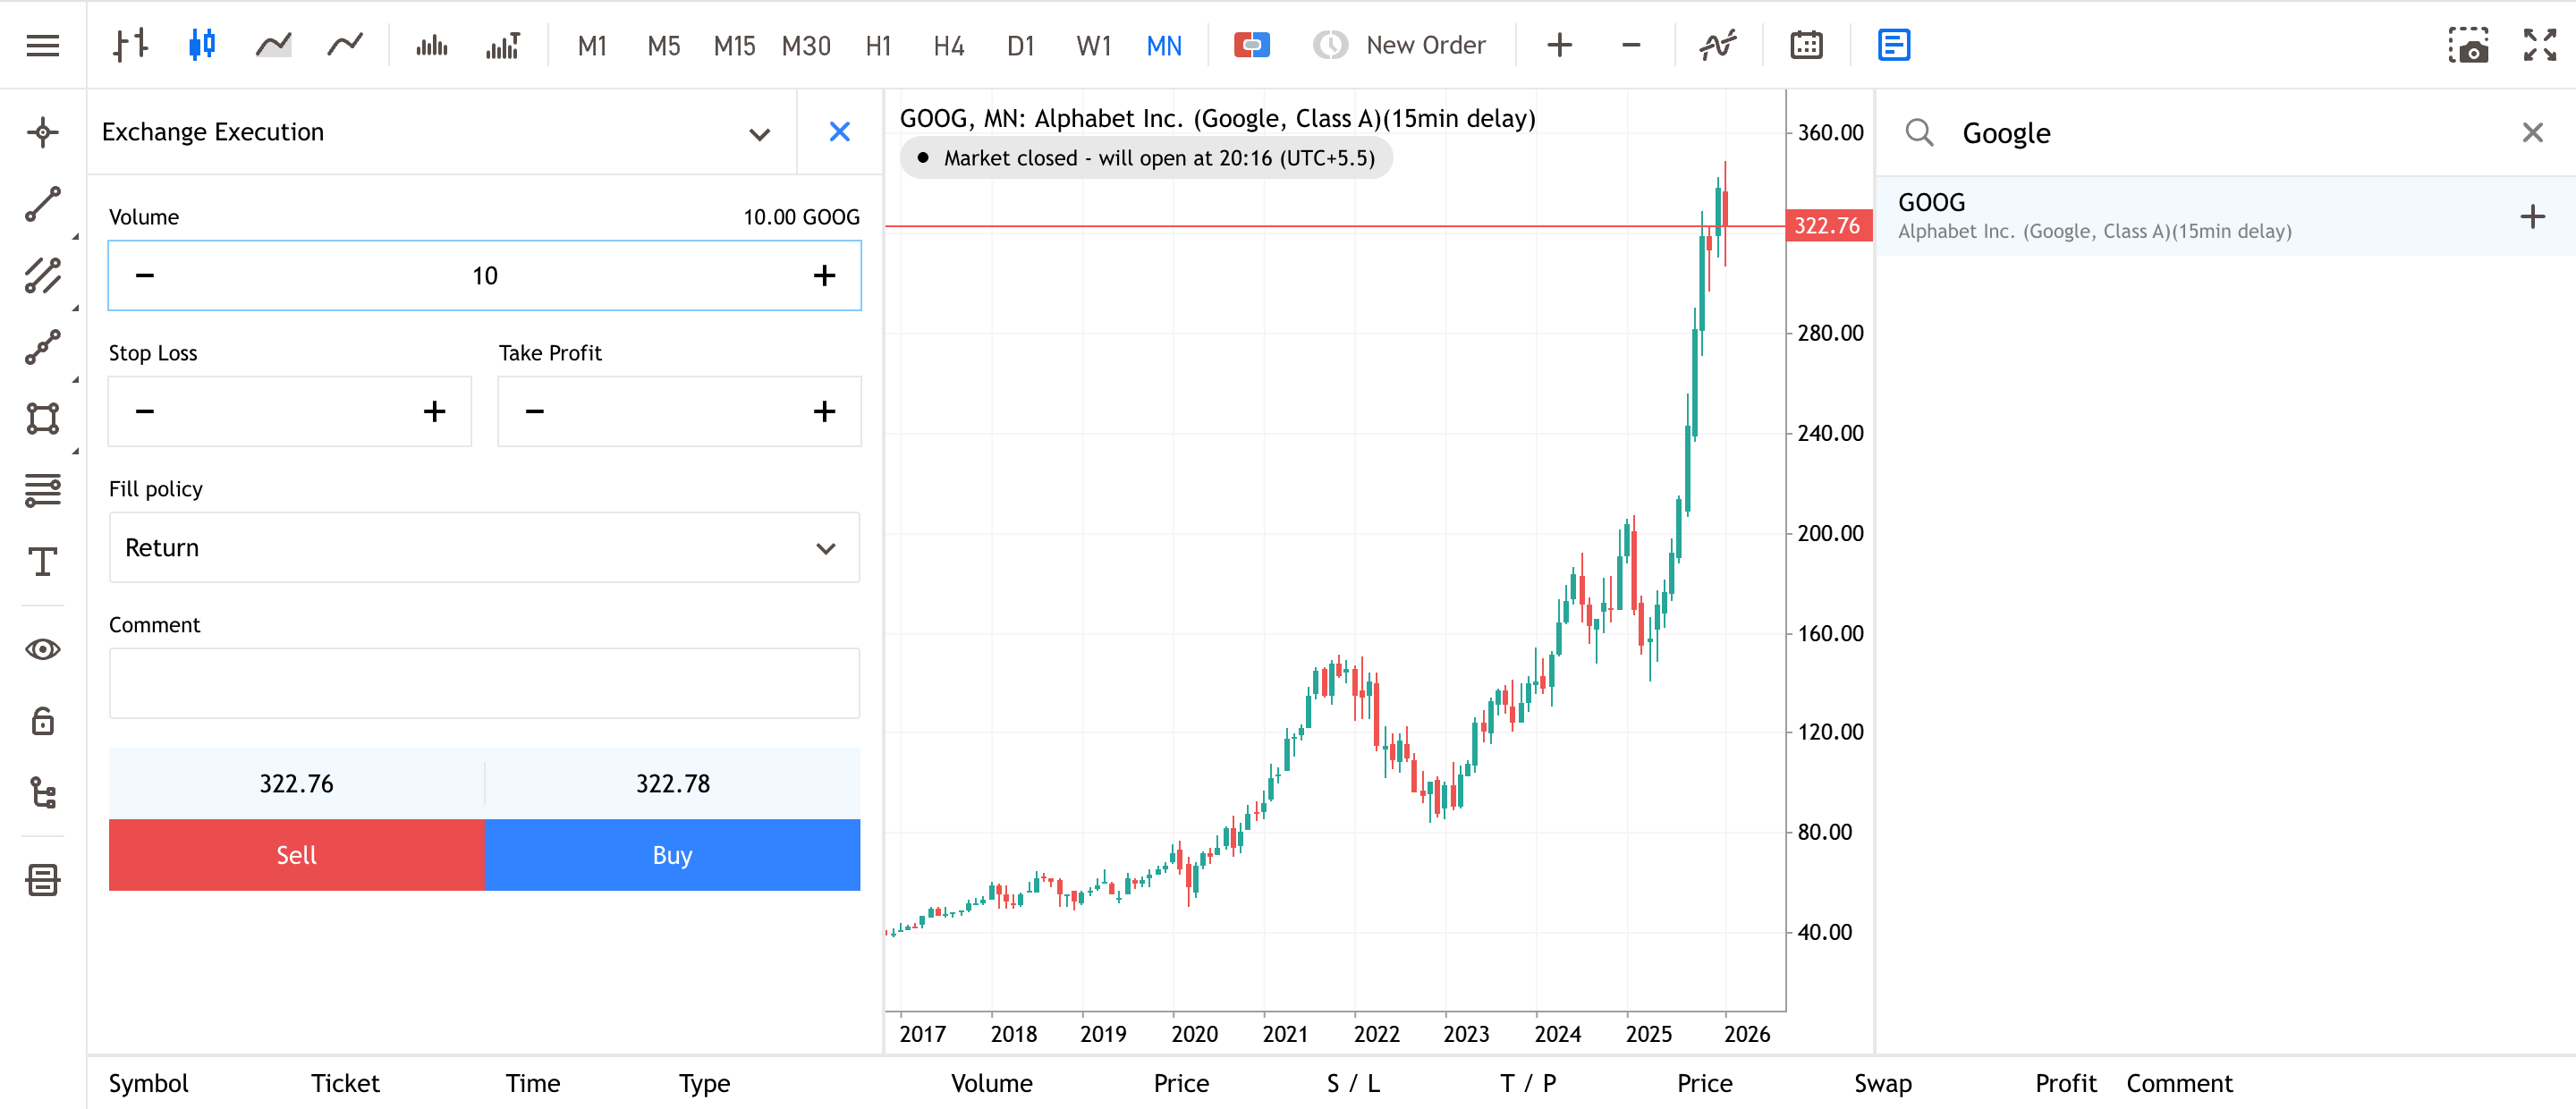The width and height of the screenshot is (2576, 1109).
Task: Select the candlestick chart type
Action: point(202,45)
